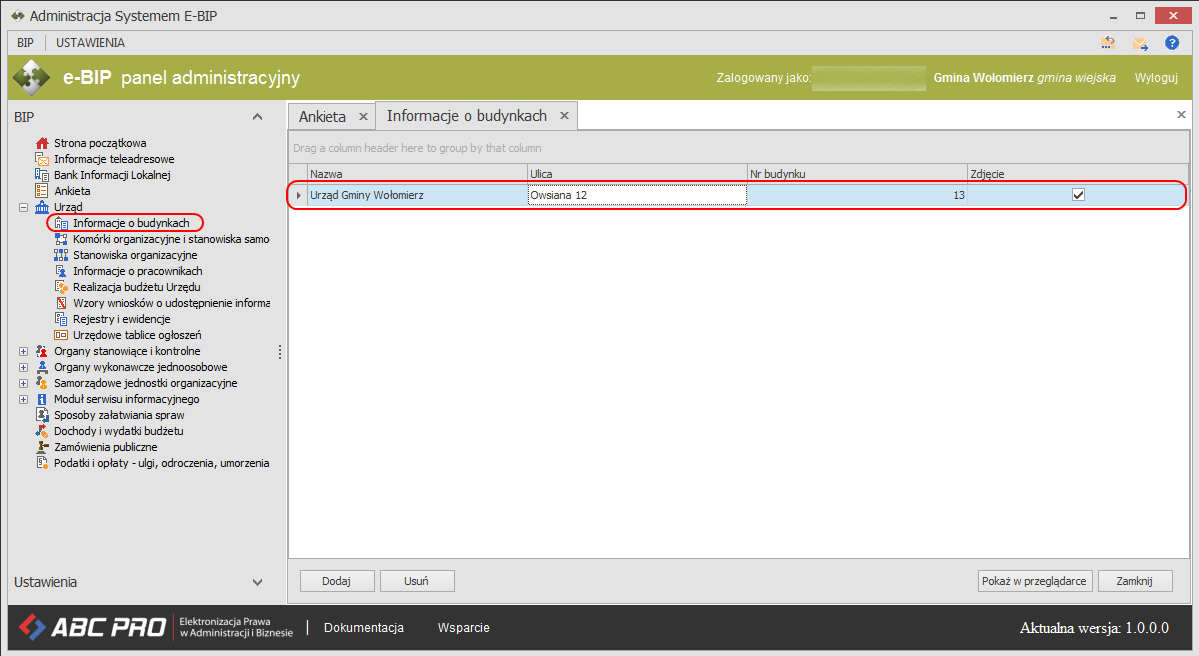Click the building number cell 13
This screenshot has width=1199, height=656.
(857, 195)
